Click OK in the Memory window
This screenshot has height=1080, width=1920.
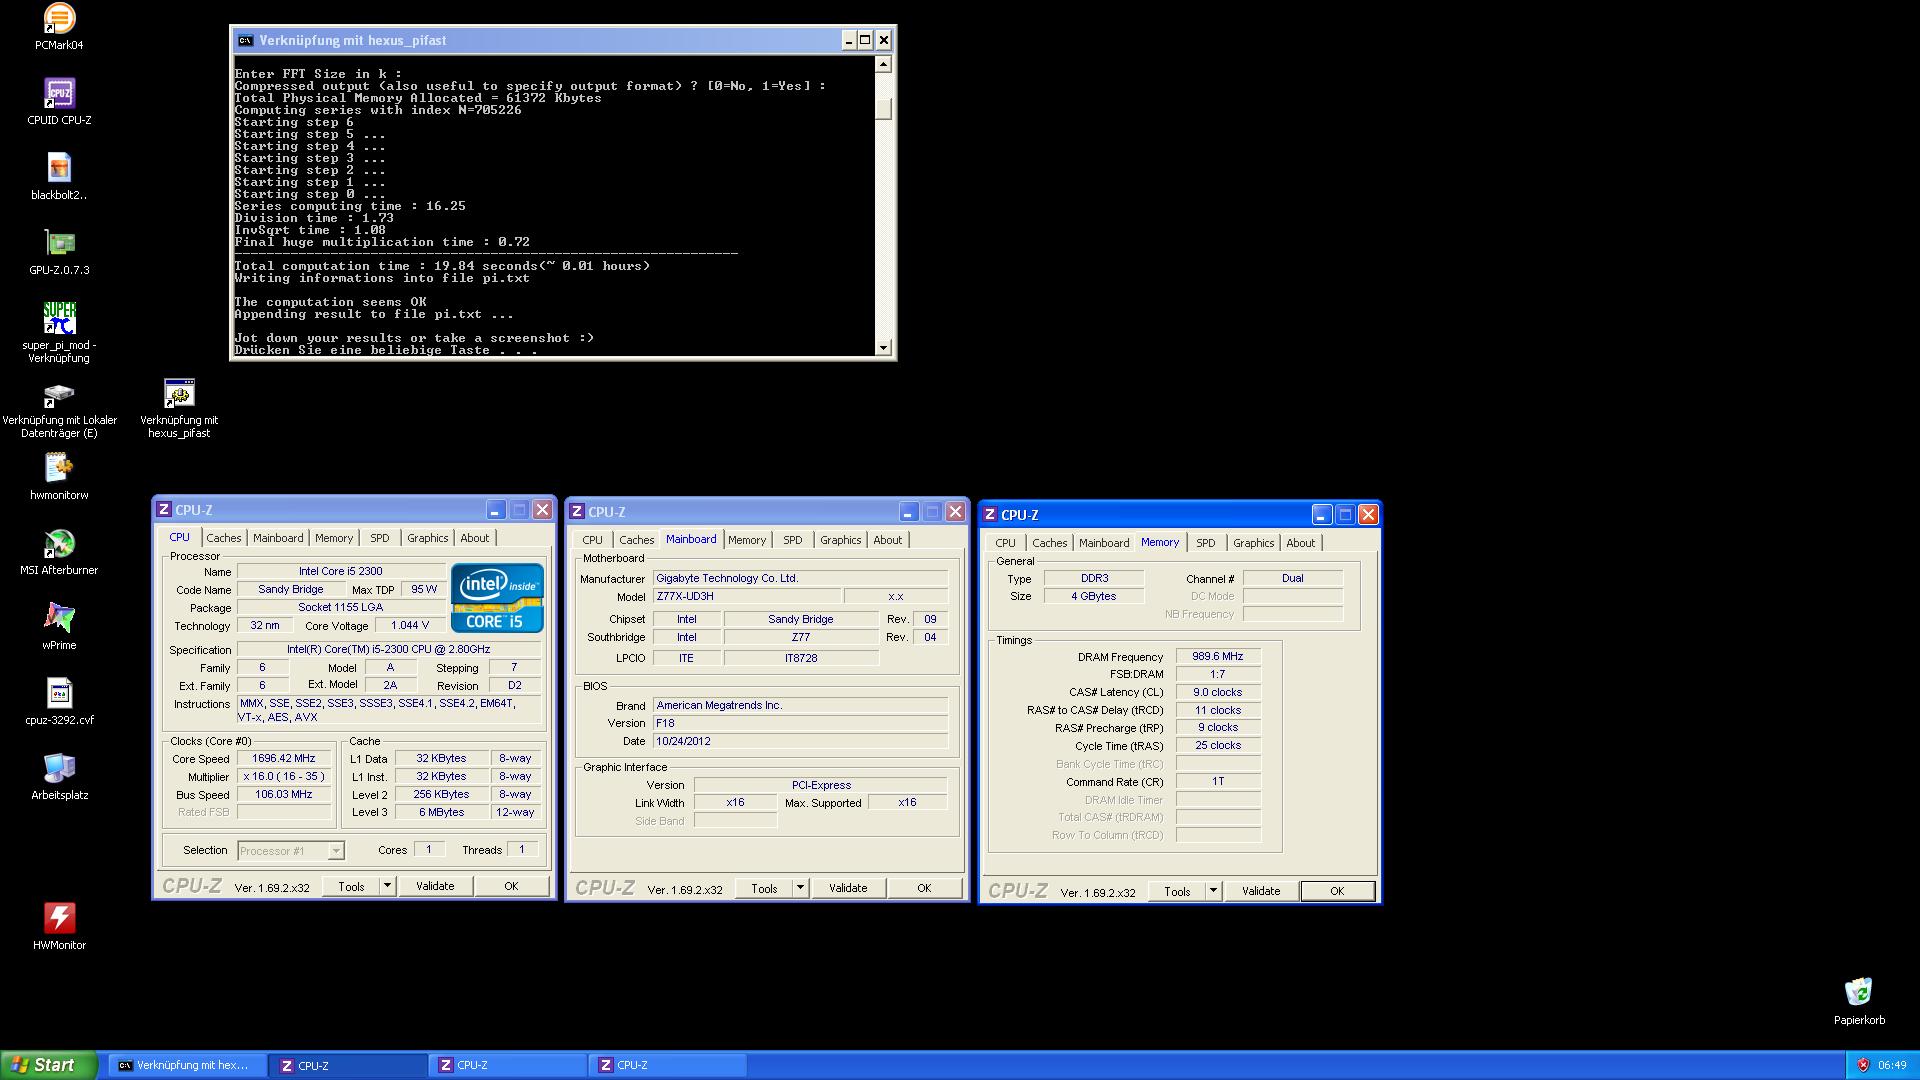(1337, 891)
